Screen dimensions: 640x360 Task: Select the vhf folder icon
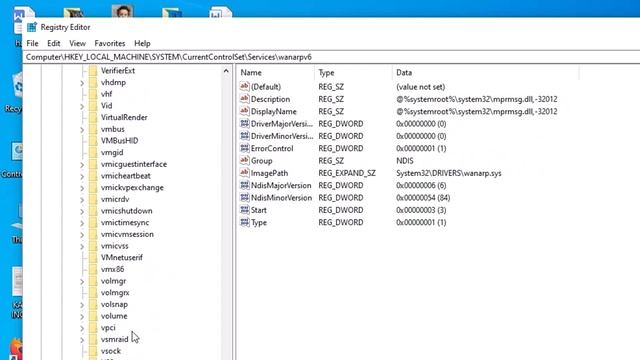click(93, 94)
